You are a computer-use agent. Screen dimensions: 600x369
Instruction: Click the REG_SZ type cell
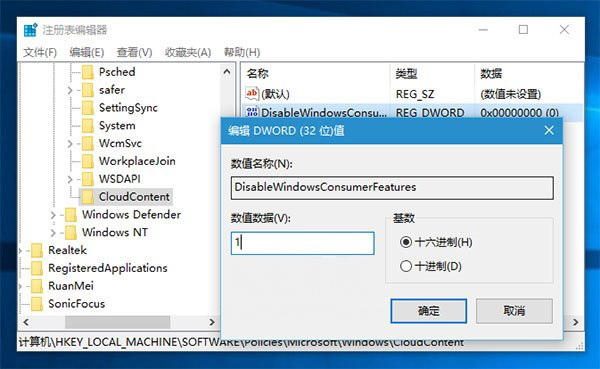tap(415, 94)
